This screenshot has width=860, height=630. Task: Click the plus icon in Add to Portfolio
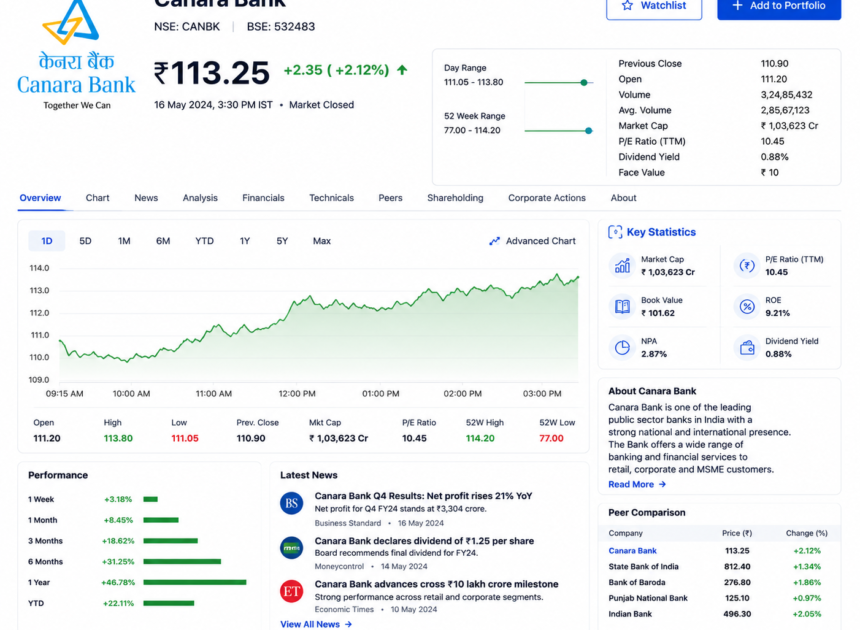point(737,5)
